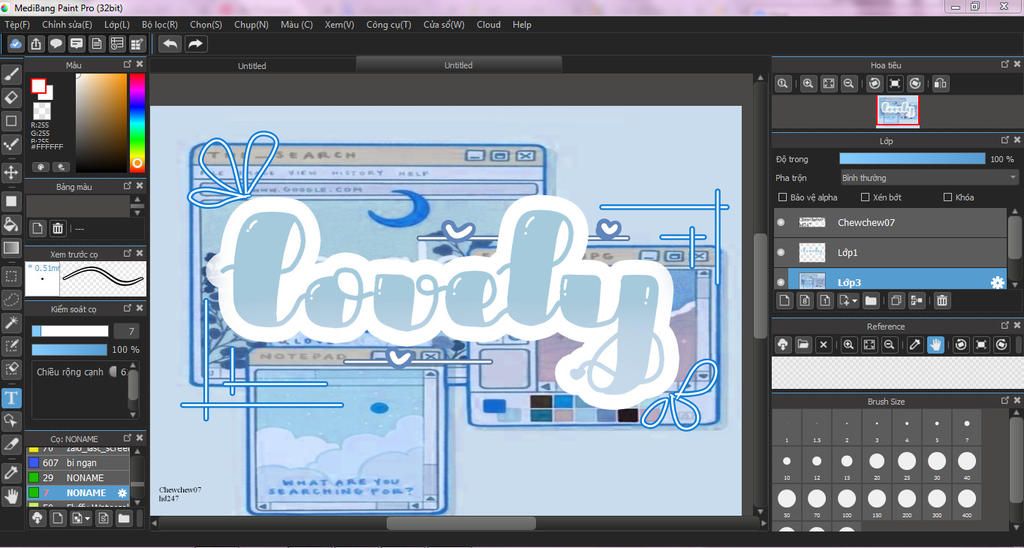Open the Công cụ(T) menu
Viewport: 1024px width, 548px height.
(x=389, y=25)
